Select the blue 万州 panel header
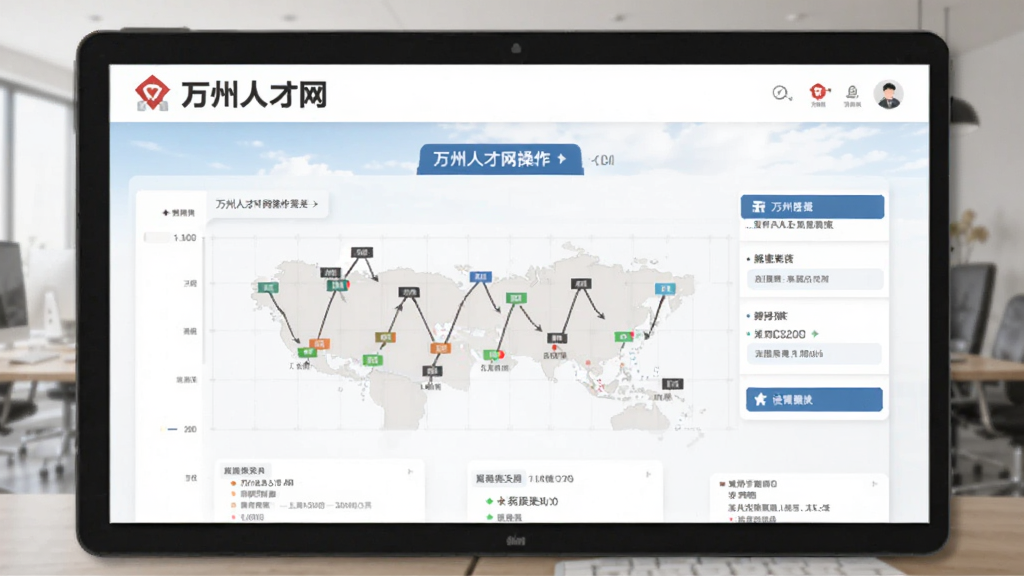This screenshot has width=1024, height=576. click(812, 207)
